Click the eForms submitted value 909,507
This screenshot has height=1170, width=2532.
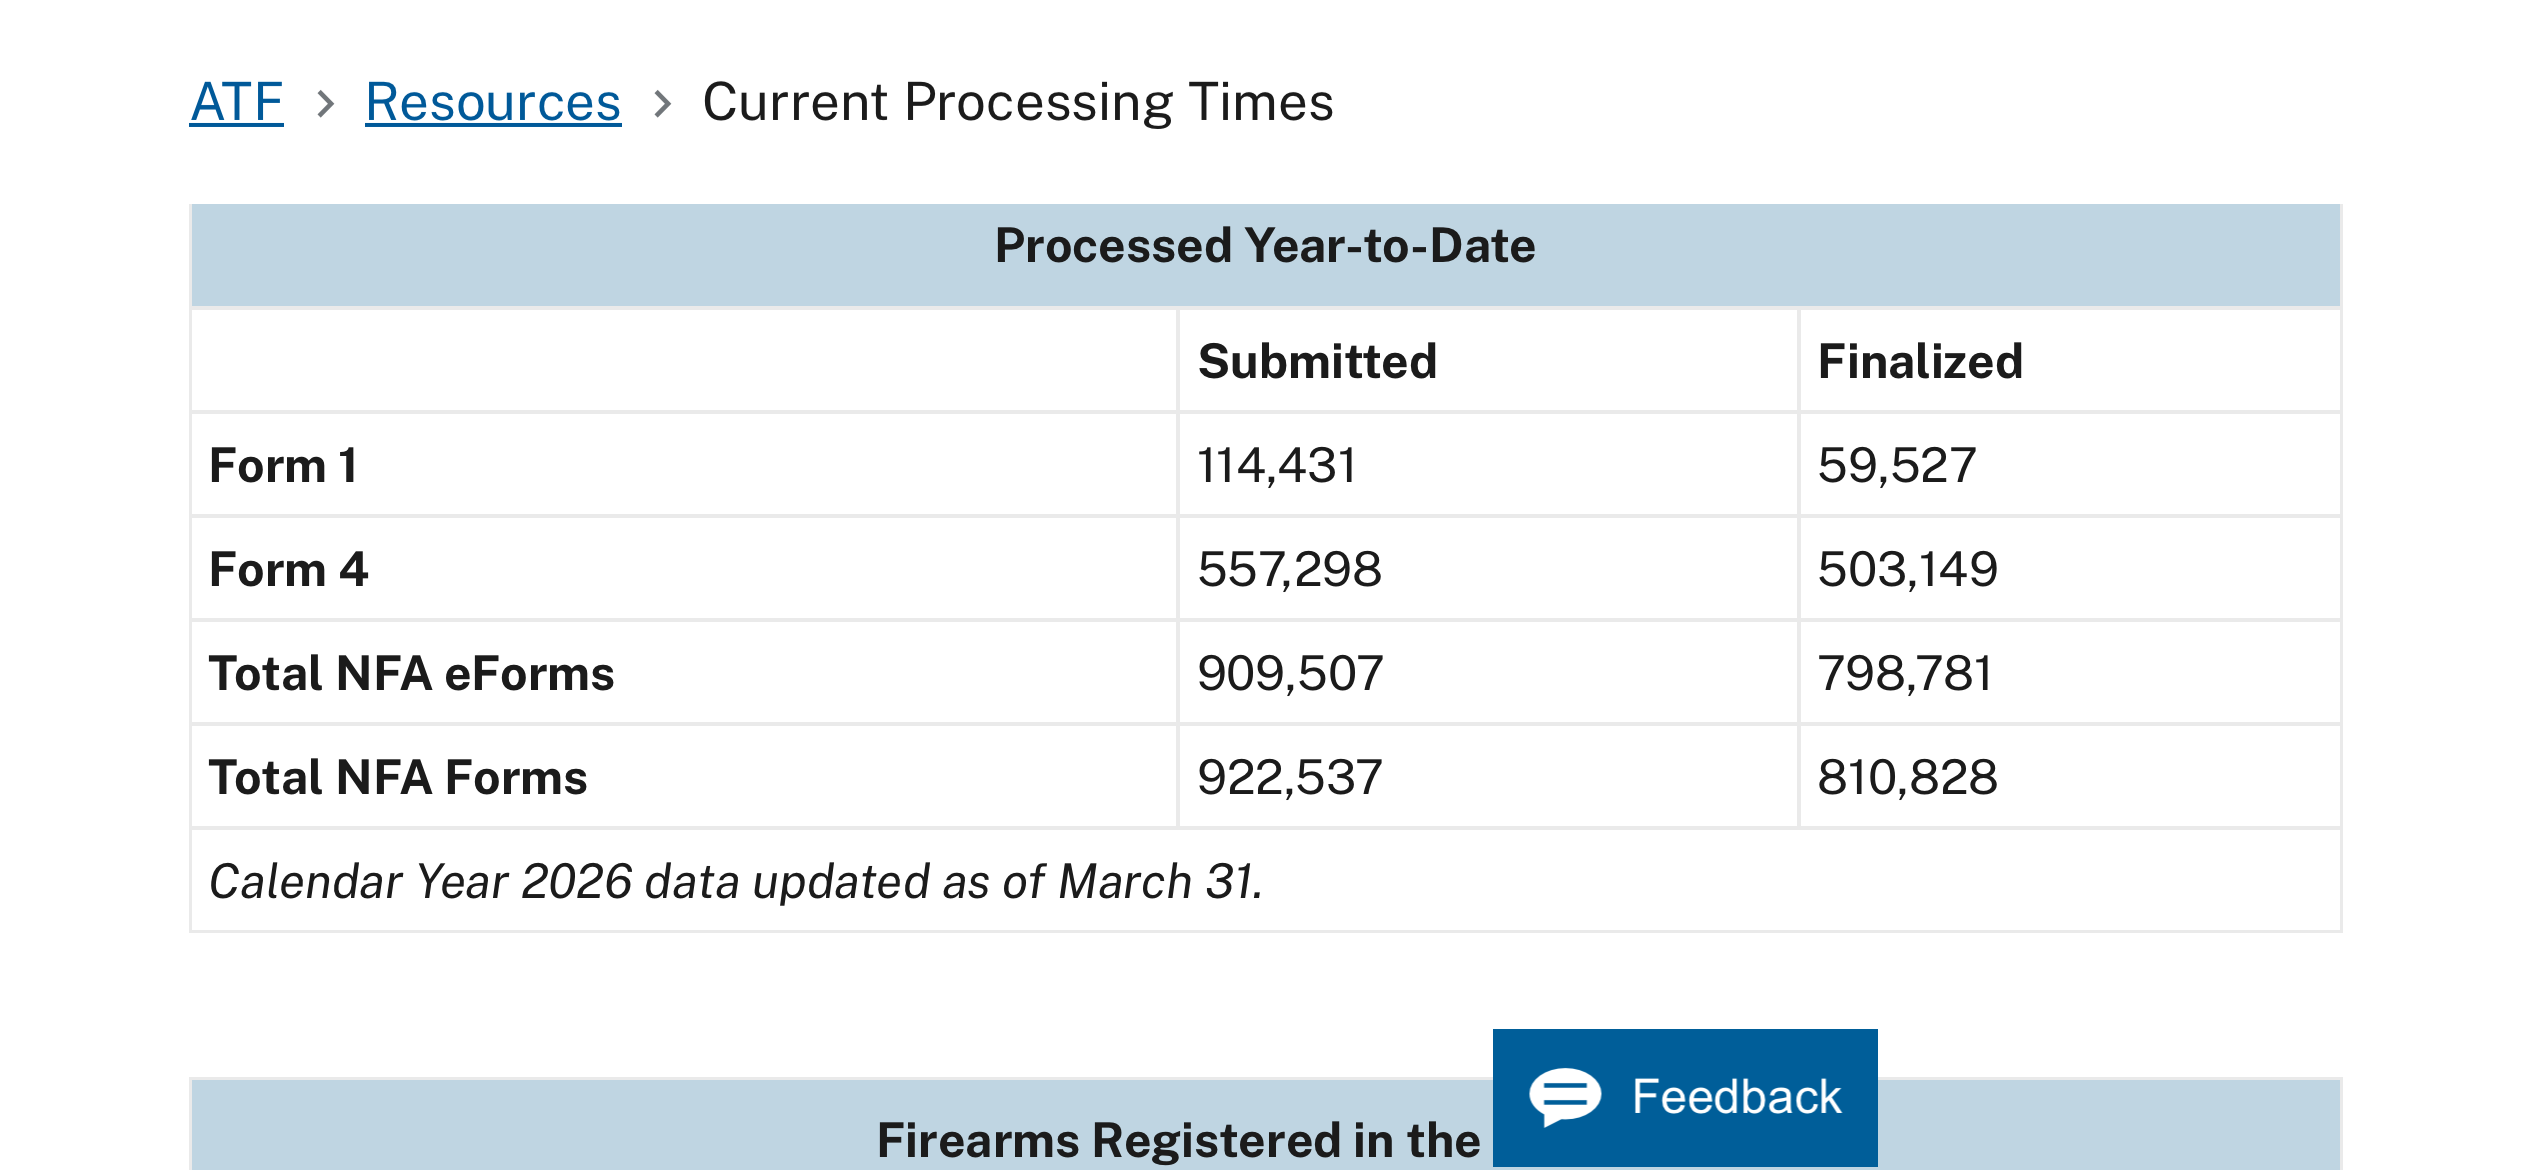[1290, 673]
